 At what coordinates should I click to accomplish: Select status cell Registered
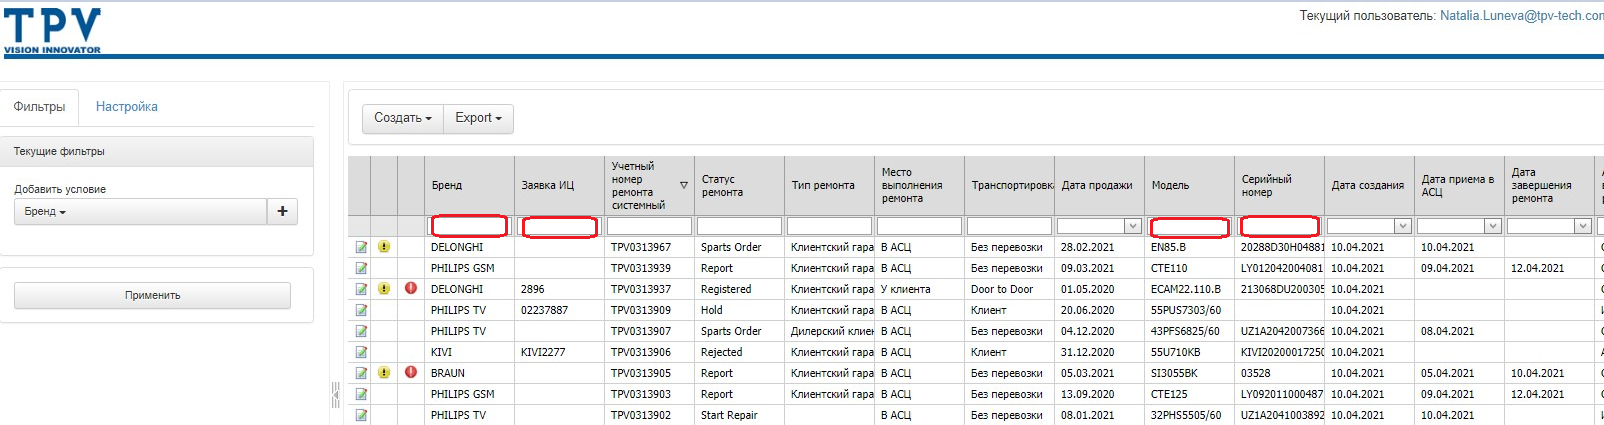pyautogui.click(x=739, y=289)
